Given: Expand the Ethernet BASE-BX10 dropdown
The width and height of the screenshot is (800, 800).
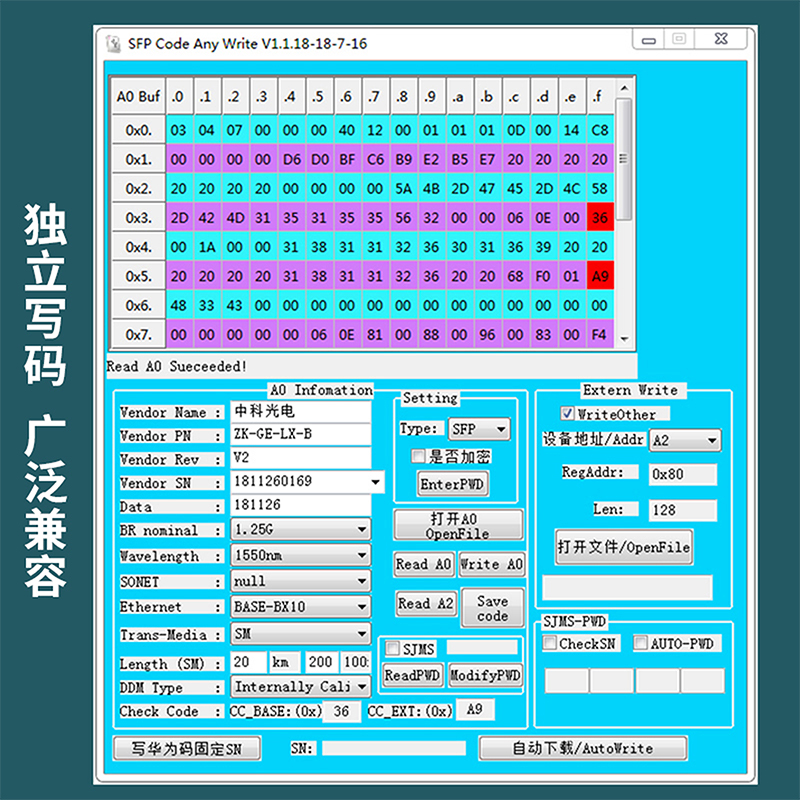Looking at the screenshot, I should (300, 607).
